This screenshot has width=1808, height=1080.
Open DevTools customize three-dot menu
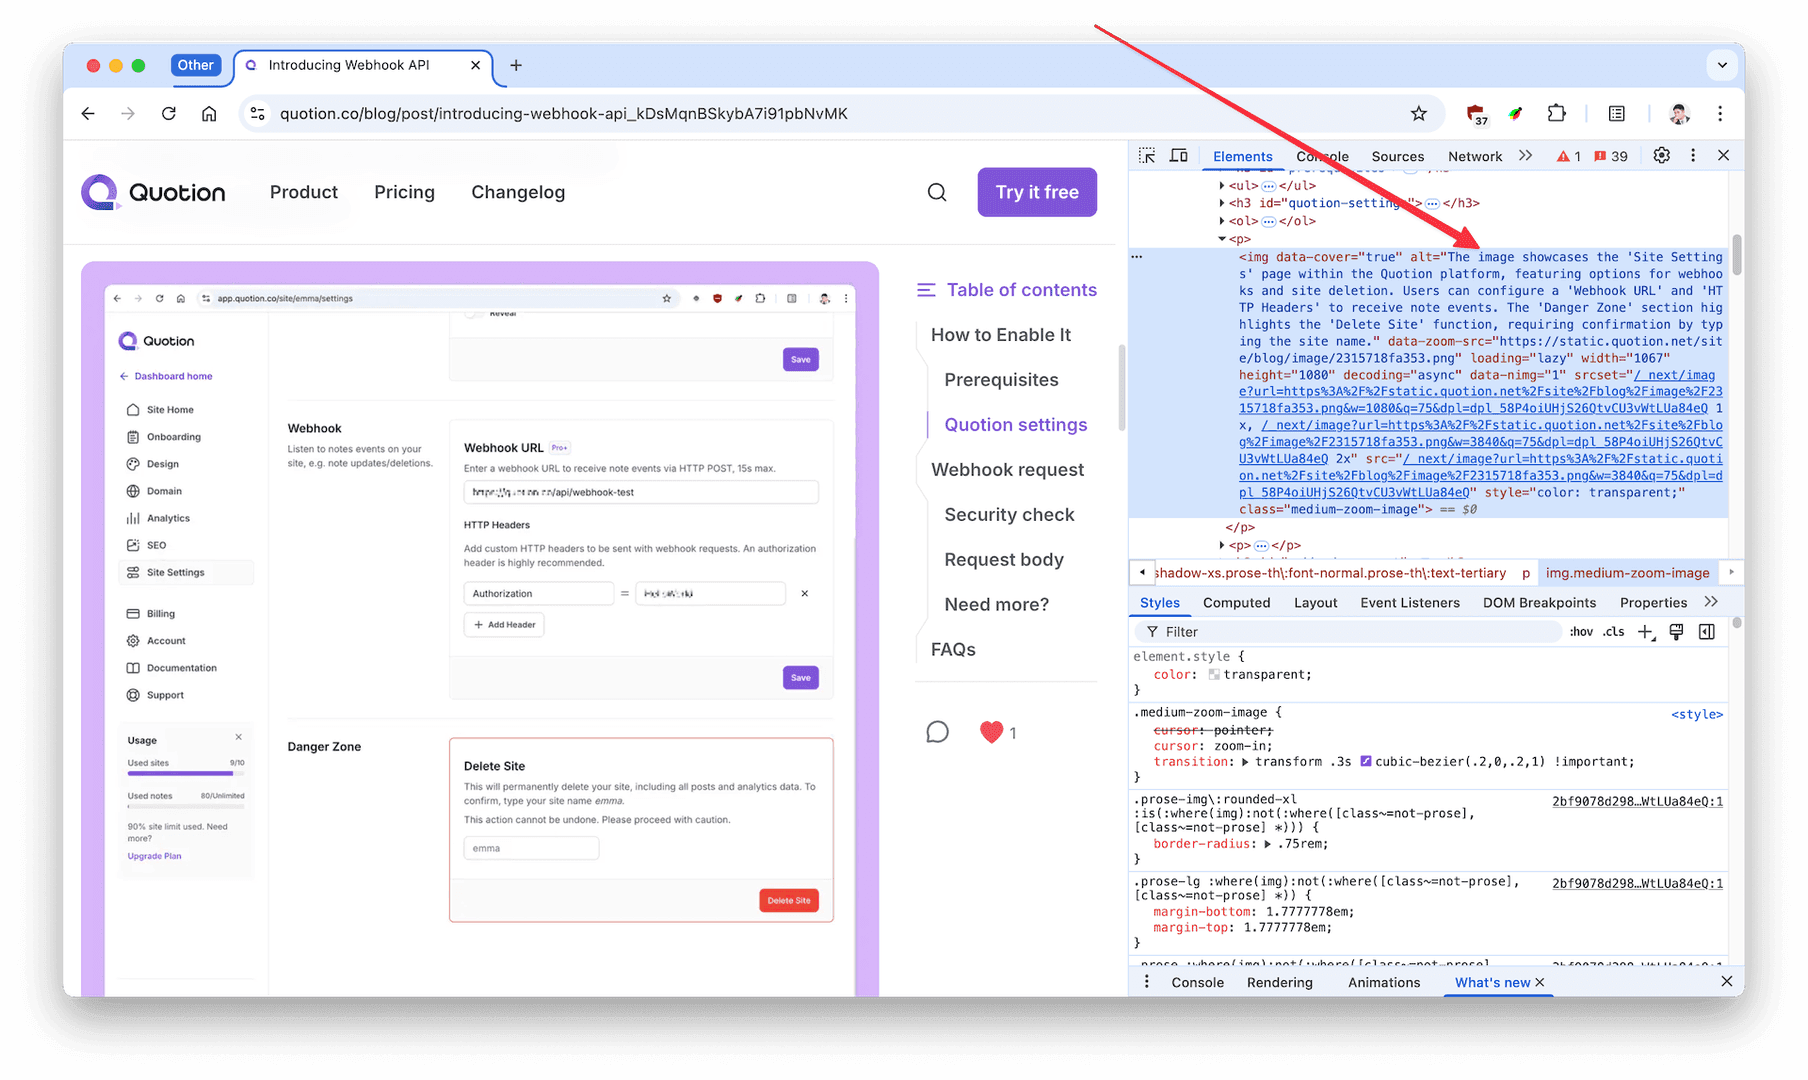pos(1693,156)
